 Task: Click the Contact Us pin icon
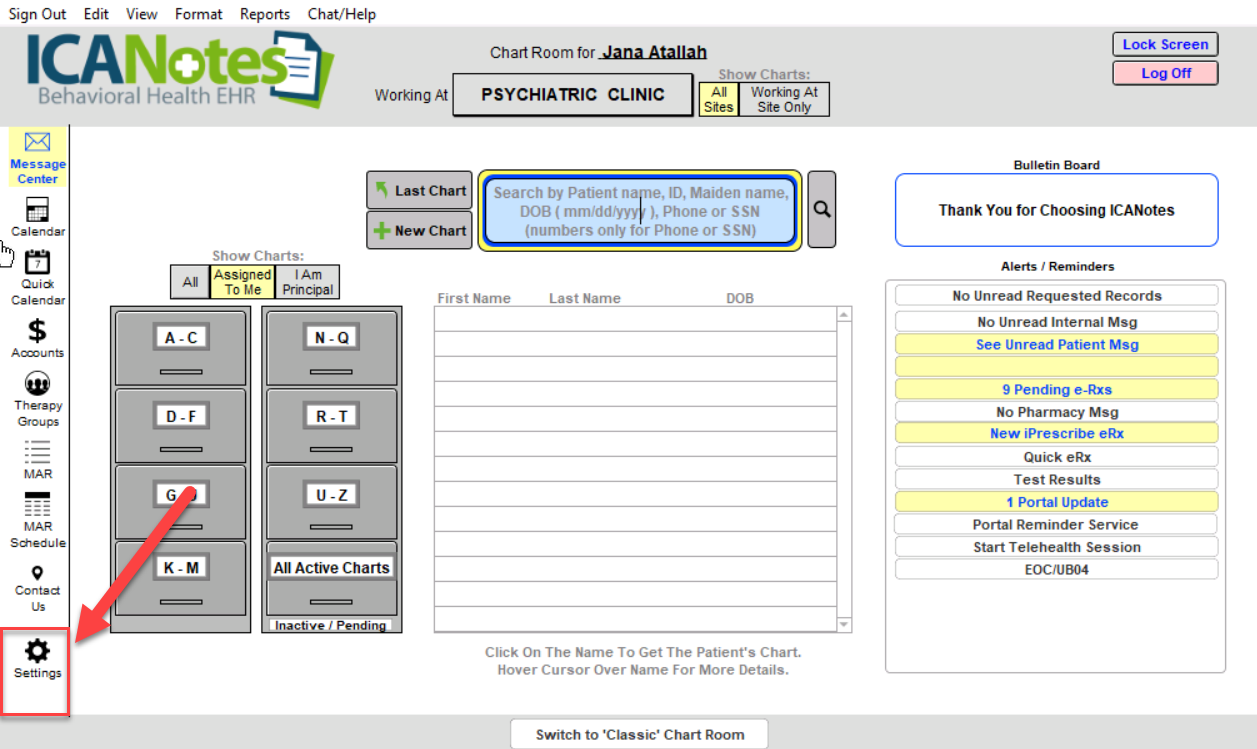pyautogui.click(x=37, y=573)
